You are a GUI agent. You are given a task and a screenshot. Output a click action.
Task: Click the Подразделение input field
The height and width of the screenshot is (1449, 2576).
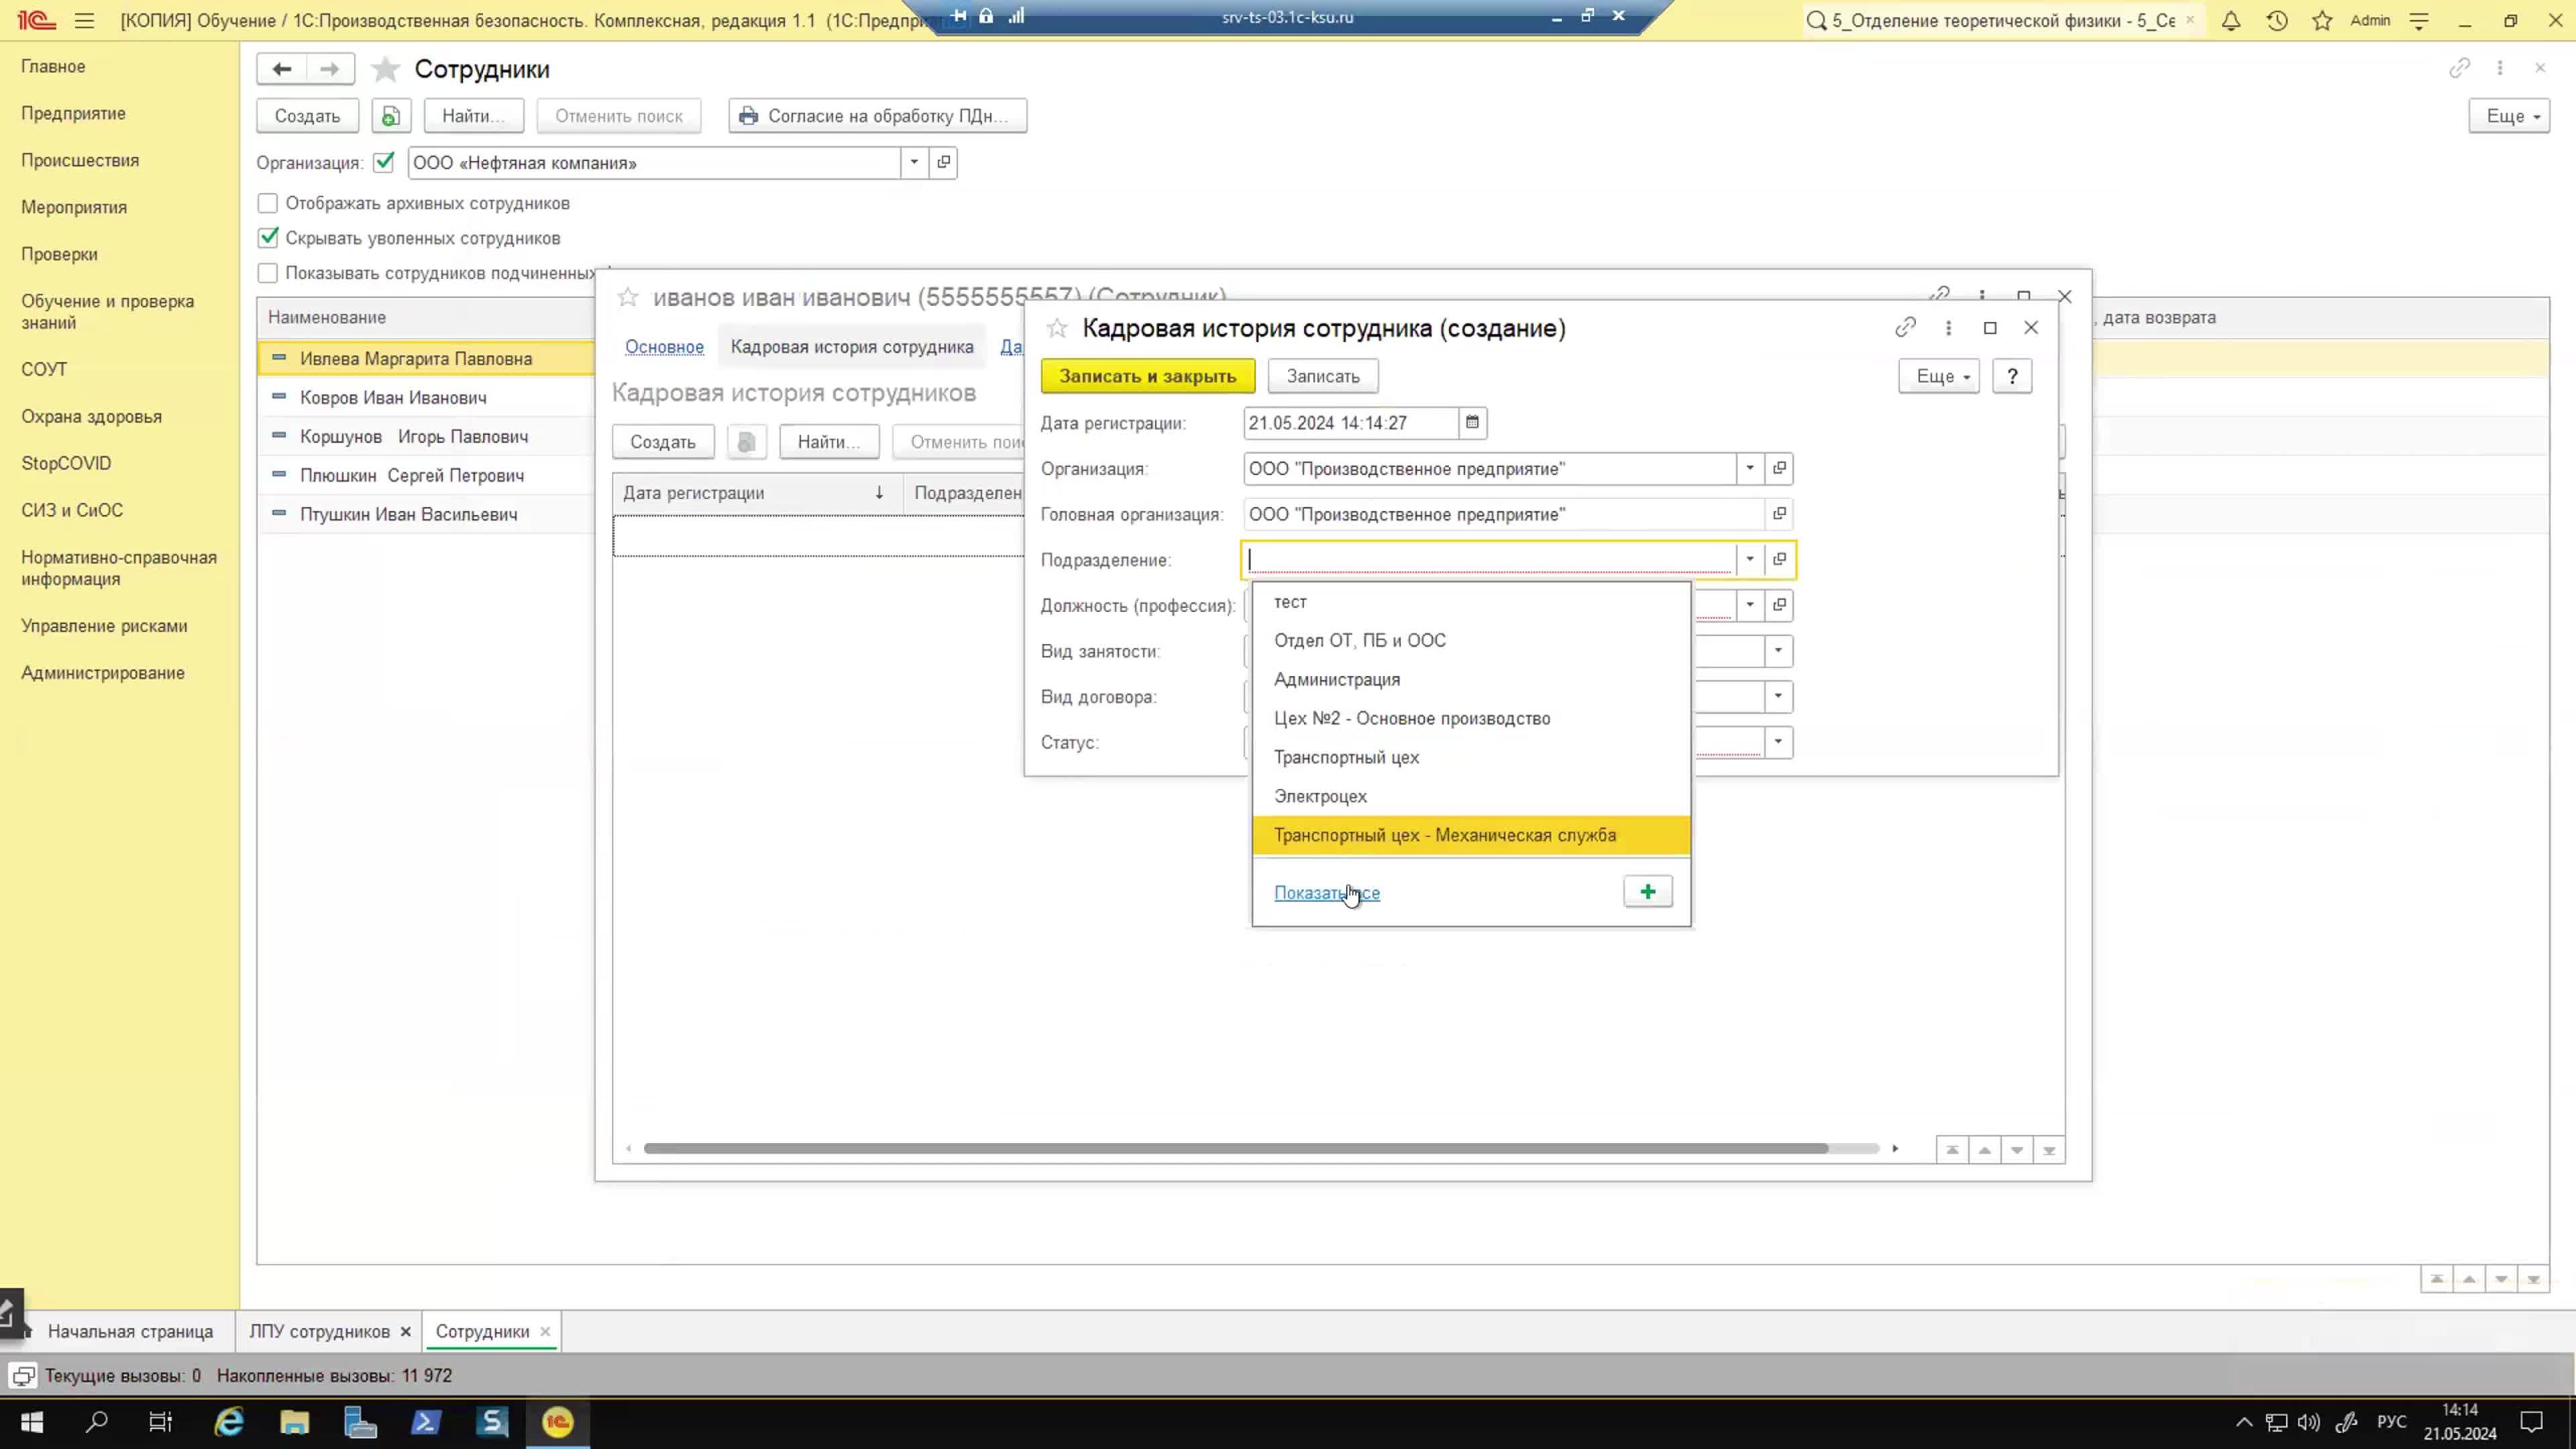pyautogui.click(x=1490, y=560)
